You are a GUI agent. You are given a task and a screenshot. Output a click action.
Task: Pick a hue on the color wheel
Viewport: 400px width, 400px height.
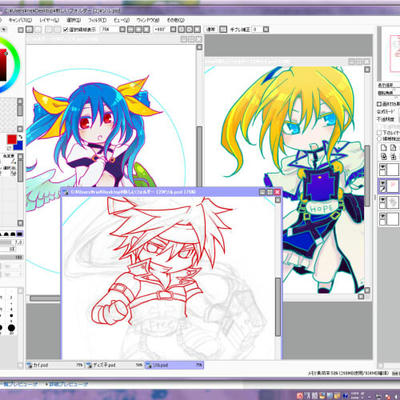tap(10, 65)
